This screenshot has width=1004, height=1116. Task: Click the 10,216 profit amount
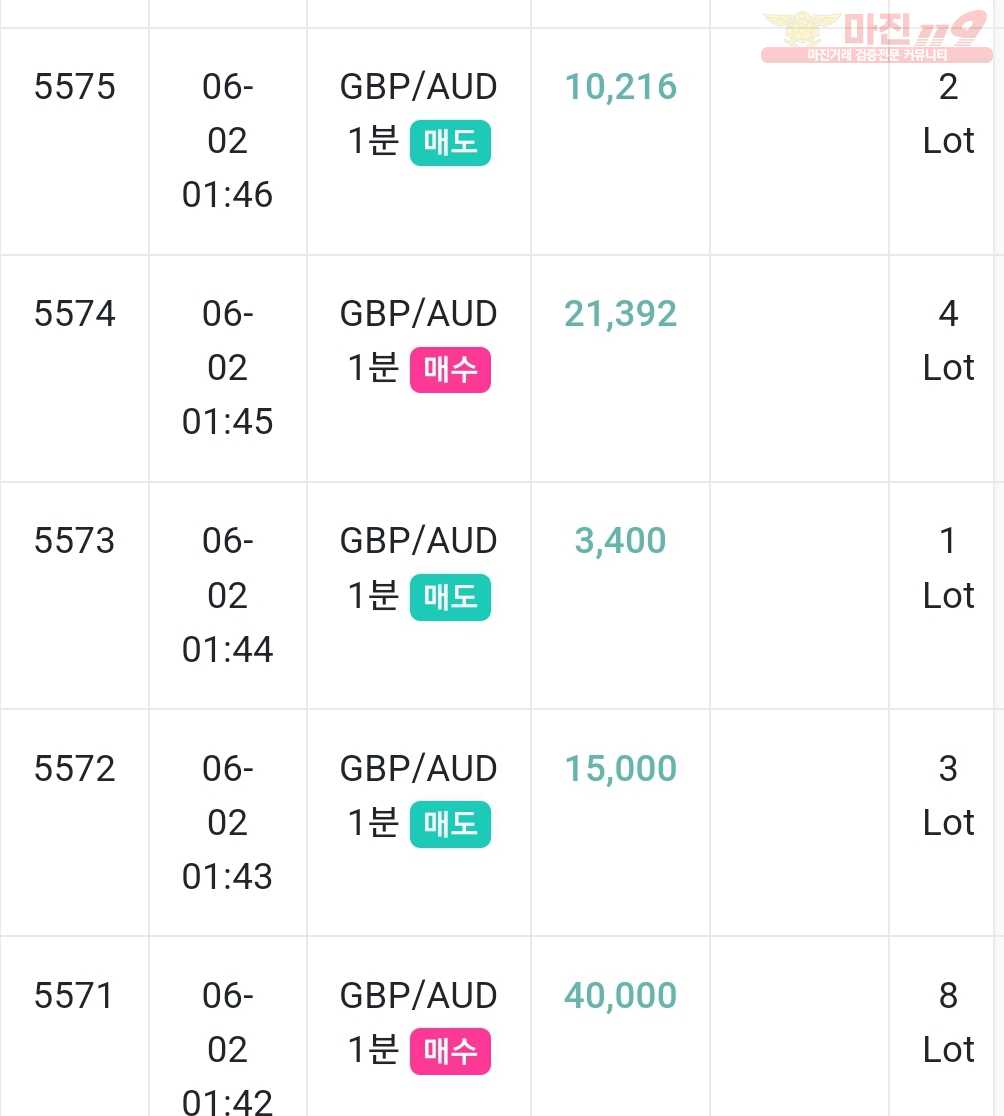coord(620,88)
